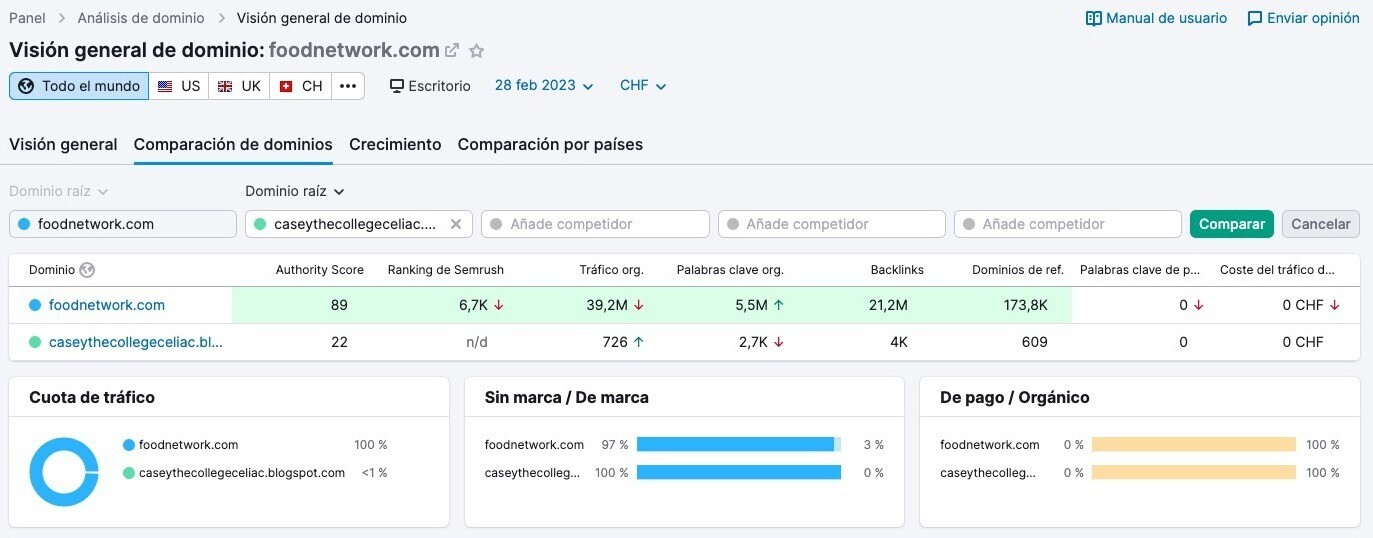Expand the 28 feb 2023 date dropdown
This screenshot has width=1373, height=538.
click(x=544, y=86)
